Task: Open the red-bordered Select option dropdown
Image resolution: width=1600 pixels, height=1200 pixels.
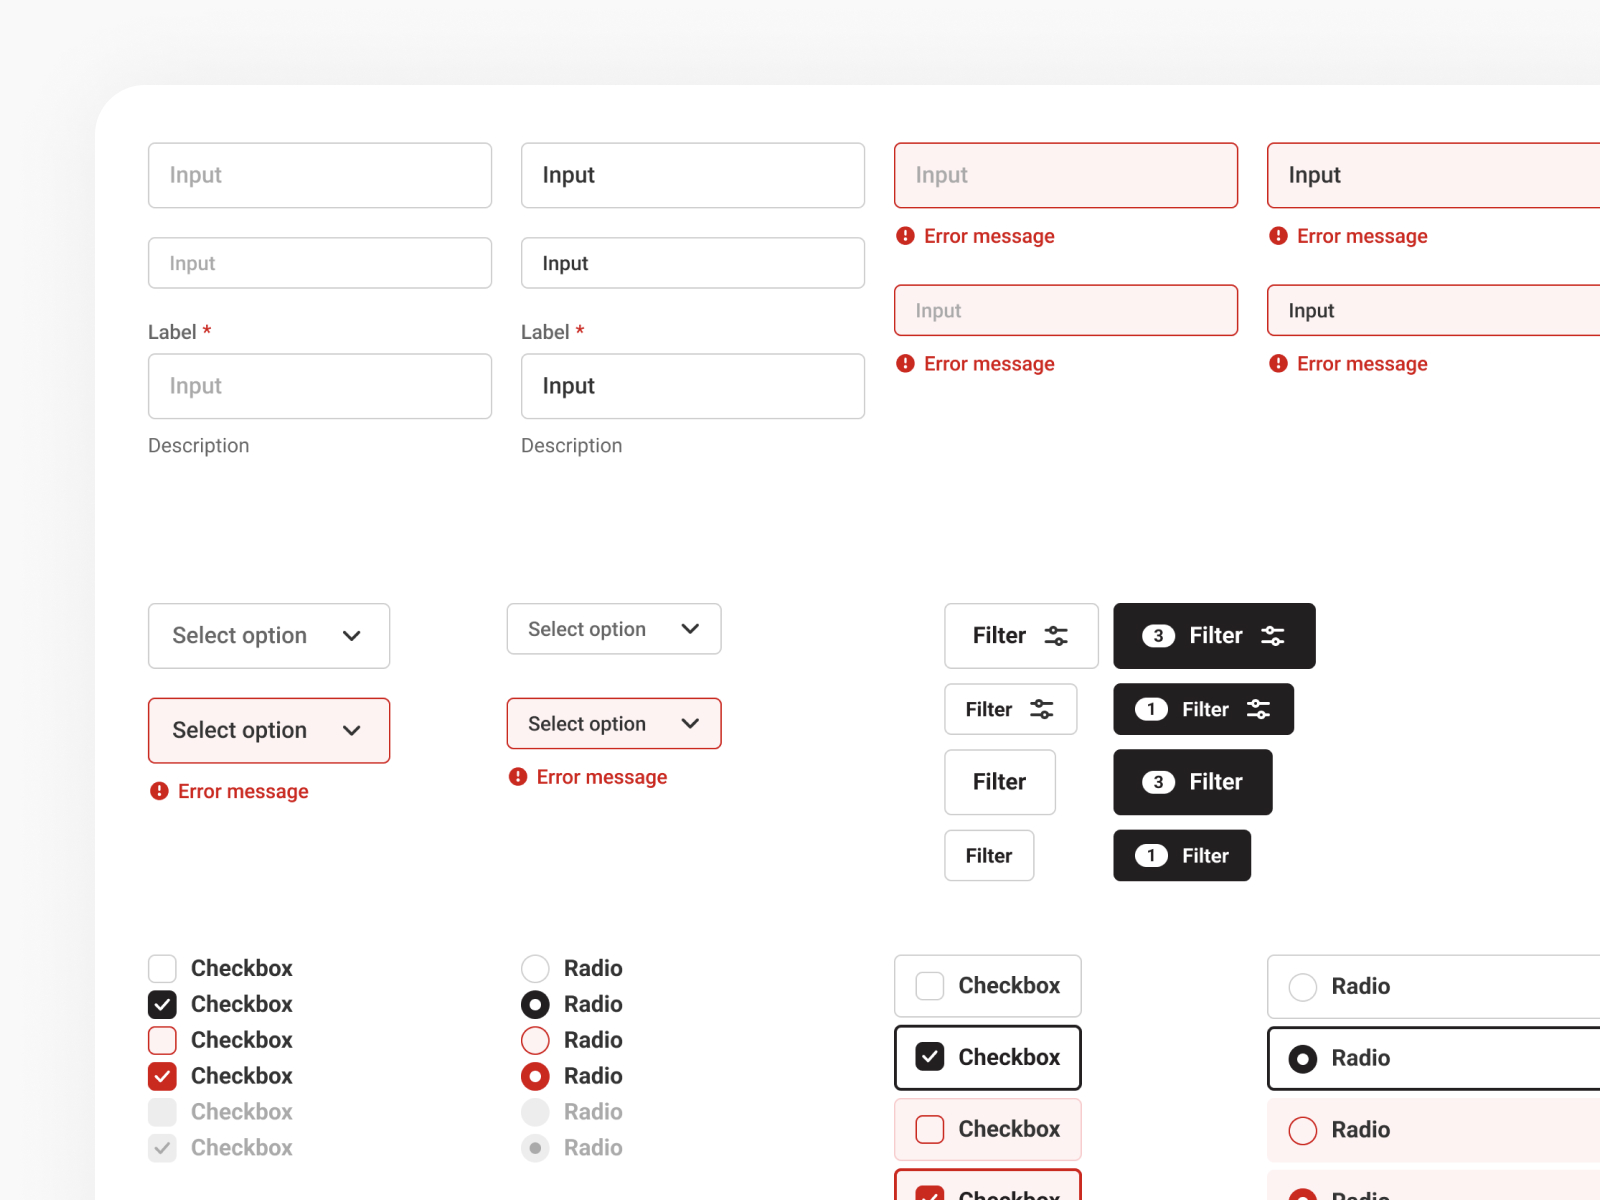Action: click(268, 730)
